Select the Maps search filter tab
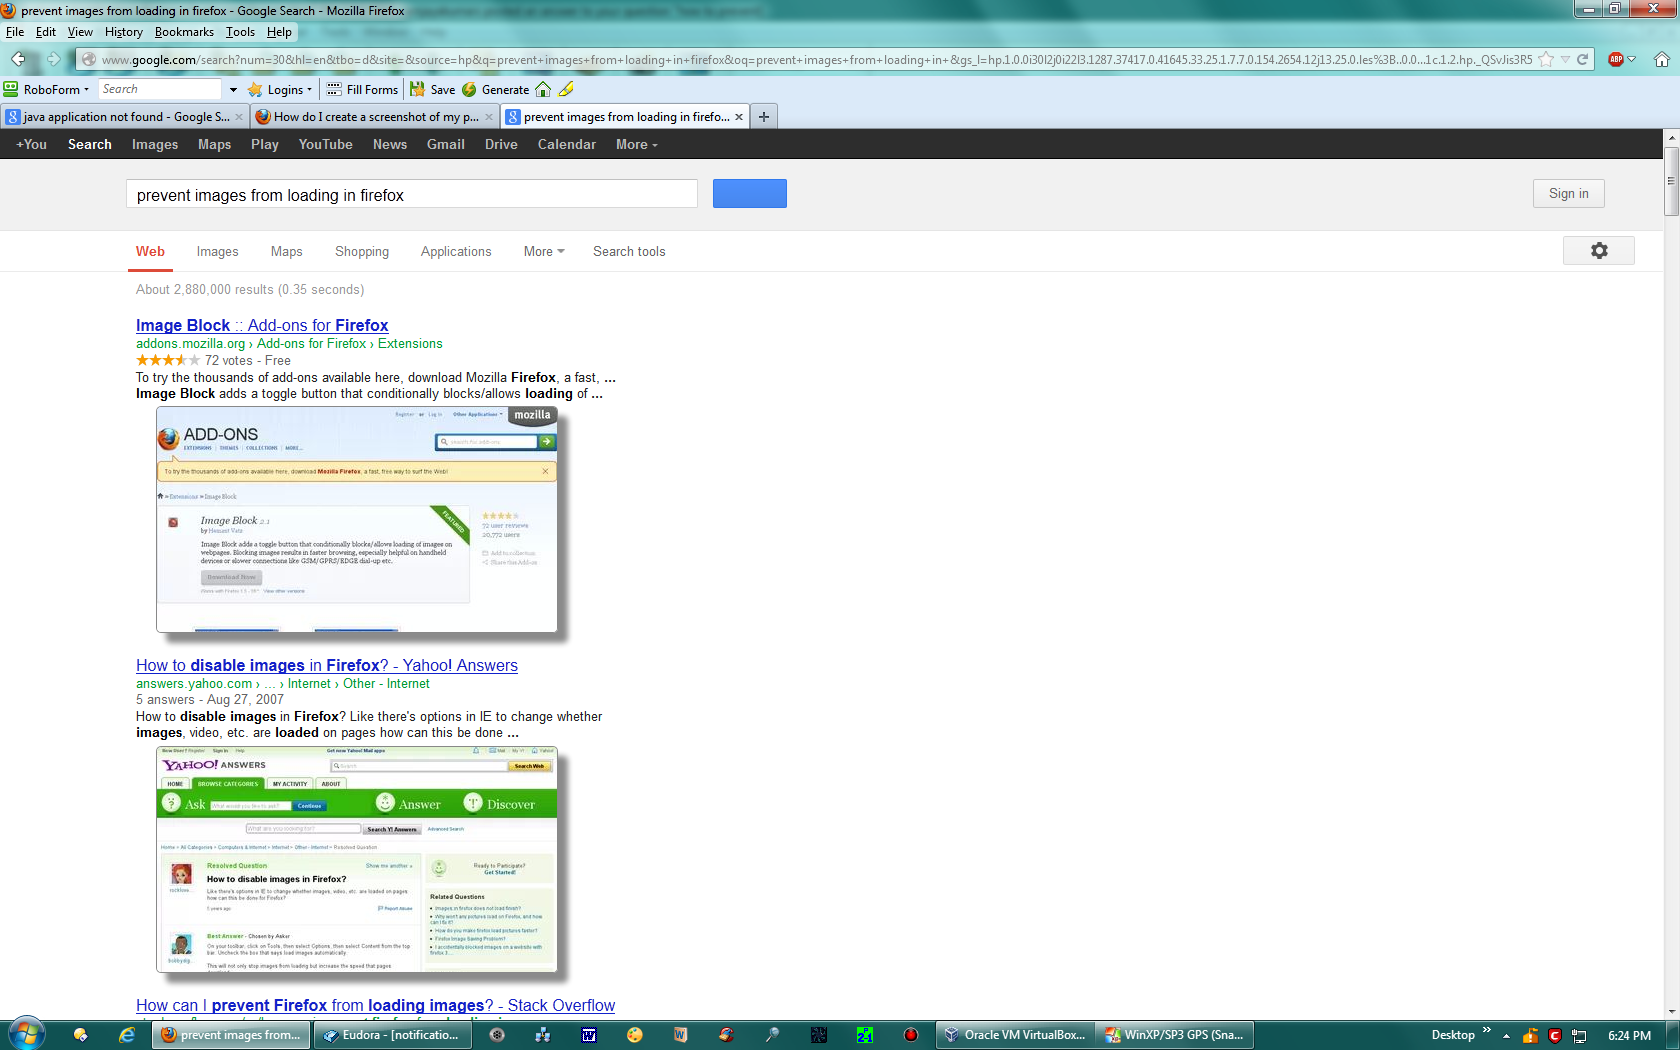Image resolution: width=1680 pixels, height=1050 pixels. tap(286, 251)
